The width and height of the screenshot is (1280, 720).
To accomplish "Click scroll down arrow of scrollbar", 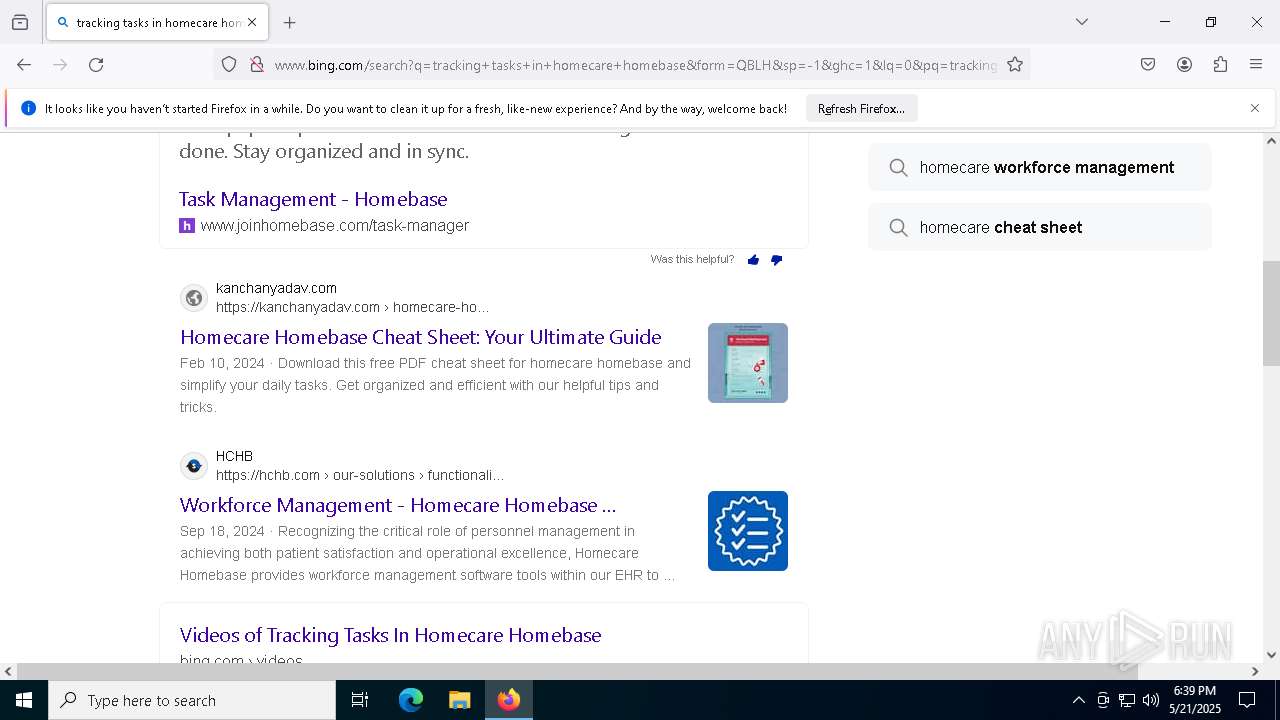I will click(x=1271, y=655).
